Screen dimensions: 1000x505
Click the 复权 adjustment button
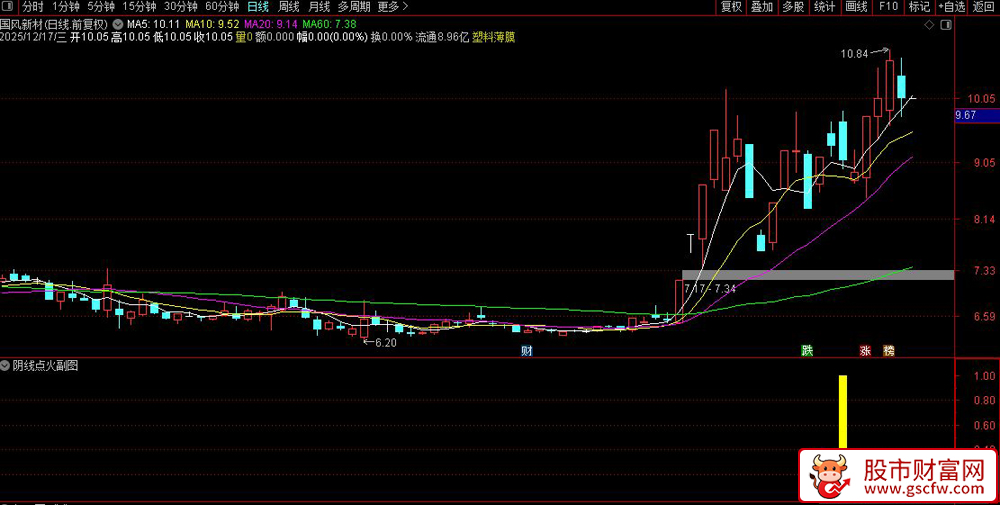point(731,7)
